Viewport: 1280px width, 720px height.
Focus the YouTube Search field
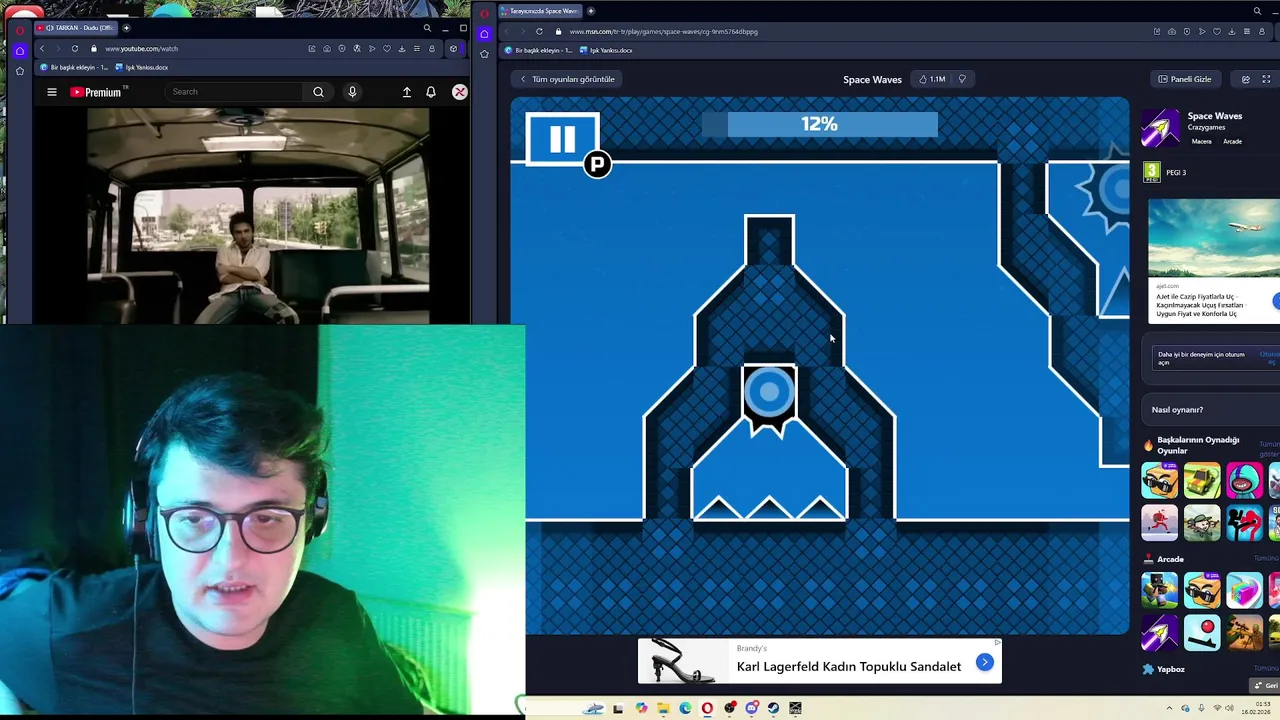pyautogui.click(x=235, y=92)
